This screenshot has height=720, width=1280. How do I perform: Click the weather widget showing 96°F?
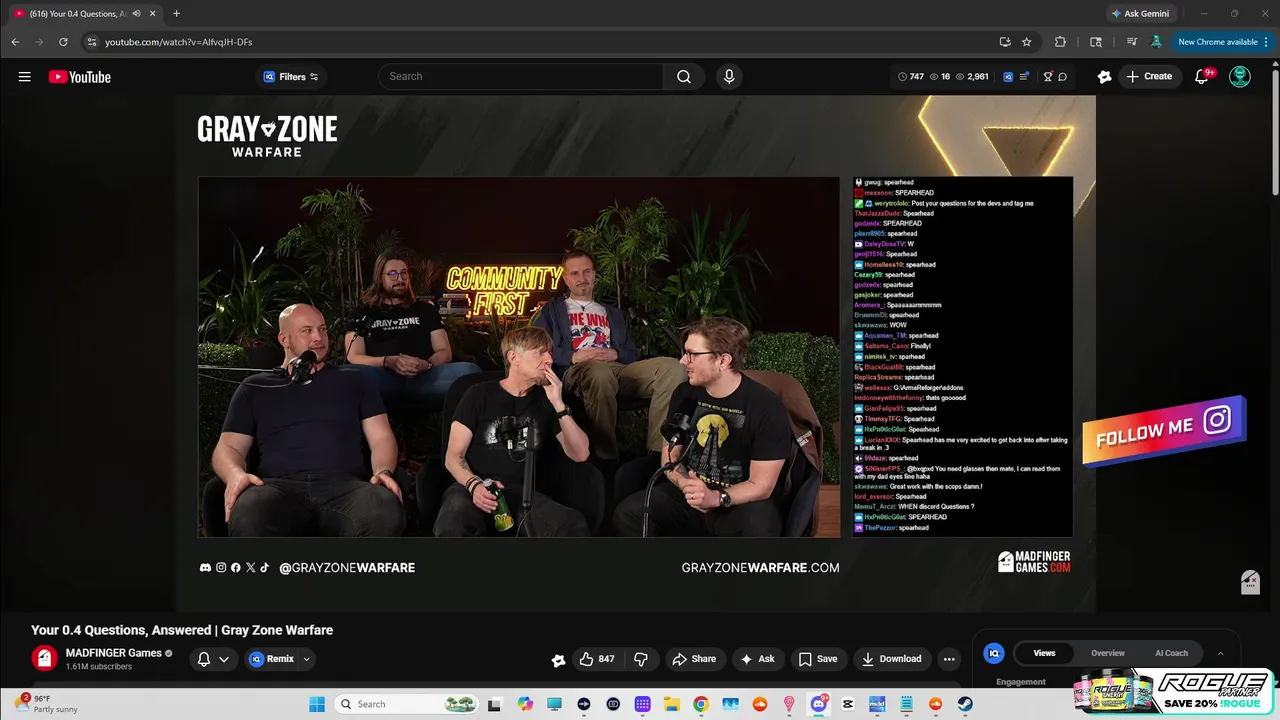click(x=48, y=704)
